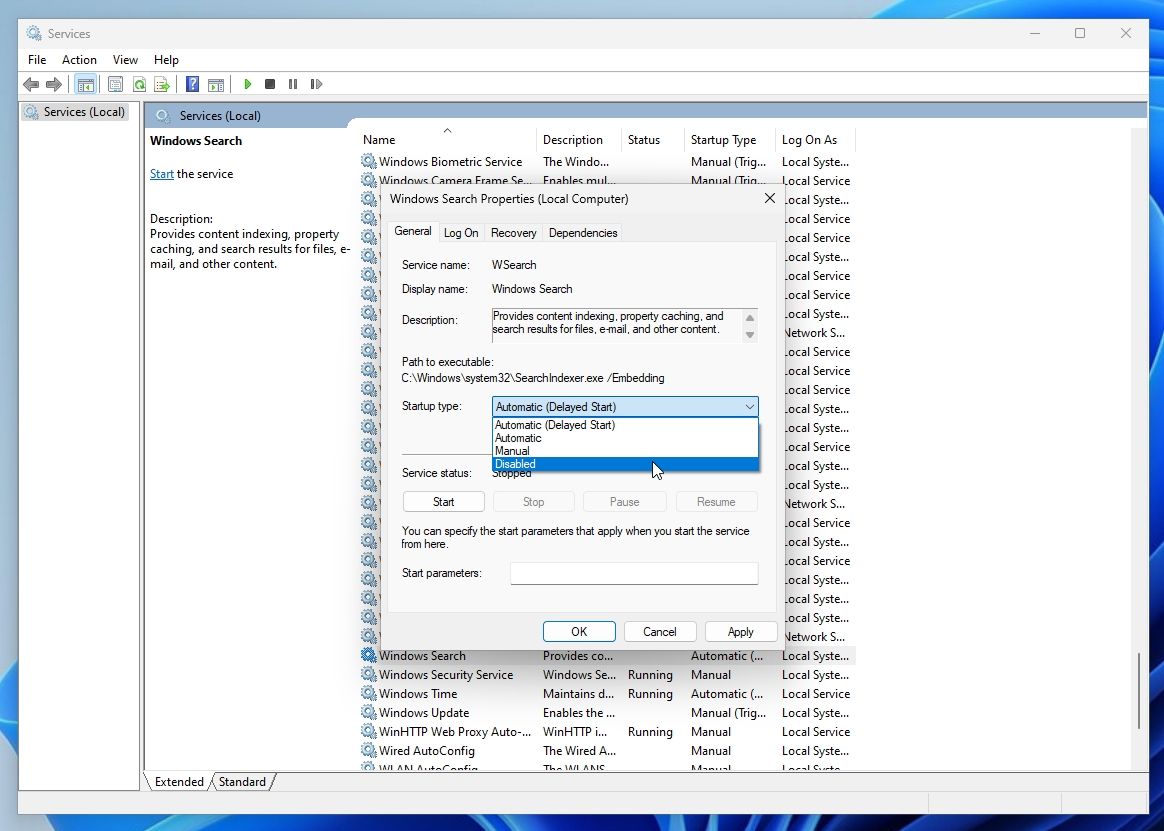Click inside the Start parameters field
The height and width of the screenshot is (831, 1164).
click(633, 573)
